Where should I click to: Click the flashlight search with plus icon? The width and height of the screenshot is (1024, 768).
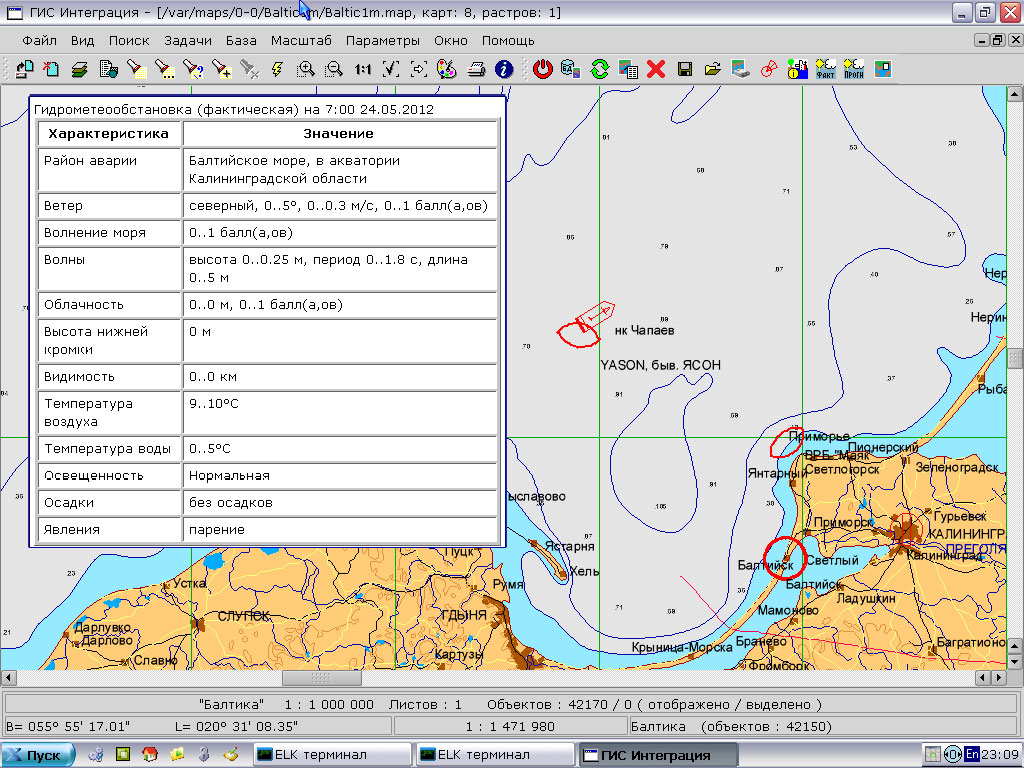coord(221,69)
